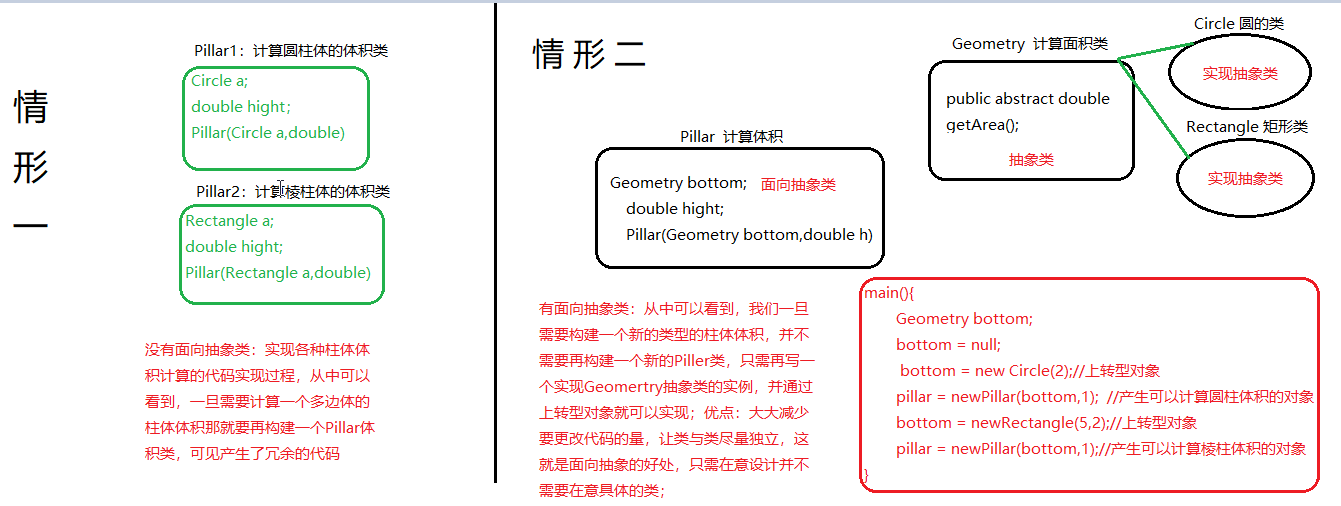Click the green text 'Circle a;'
The height and width of the screenshot is (506, 1341).
(220, 81)
